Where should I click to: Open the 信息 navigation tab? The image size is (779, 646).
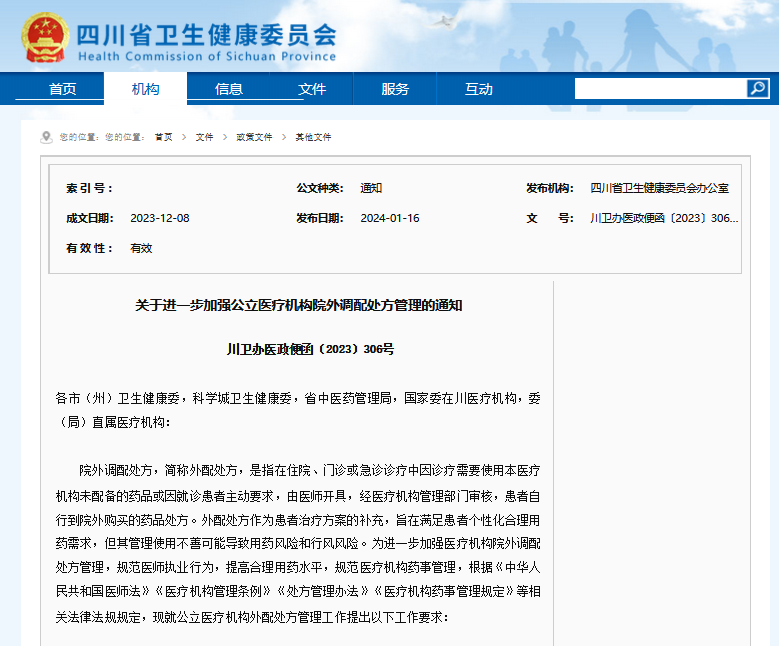point(229,89)
